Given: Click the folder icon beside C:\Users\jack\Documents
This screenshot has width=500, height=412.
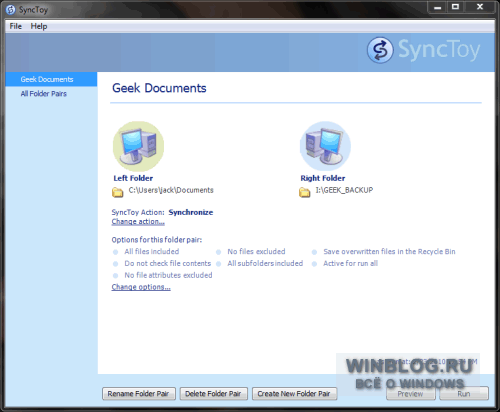Looking at the screenshot, I should (x=117, y=192).
